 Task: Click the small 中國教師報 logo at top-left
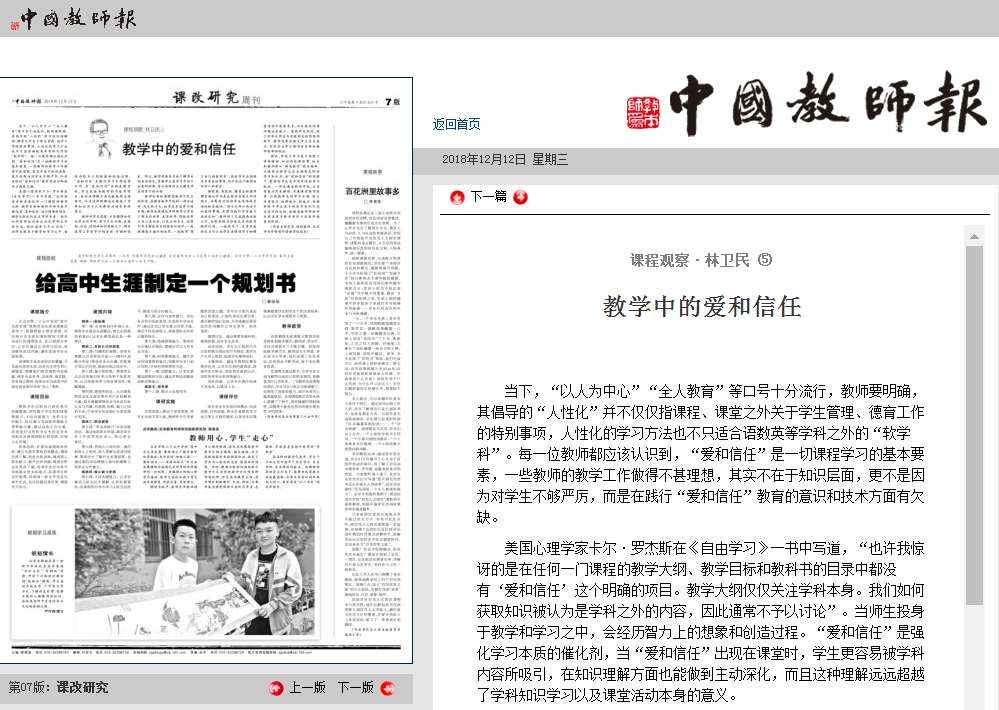coord(76,18)
